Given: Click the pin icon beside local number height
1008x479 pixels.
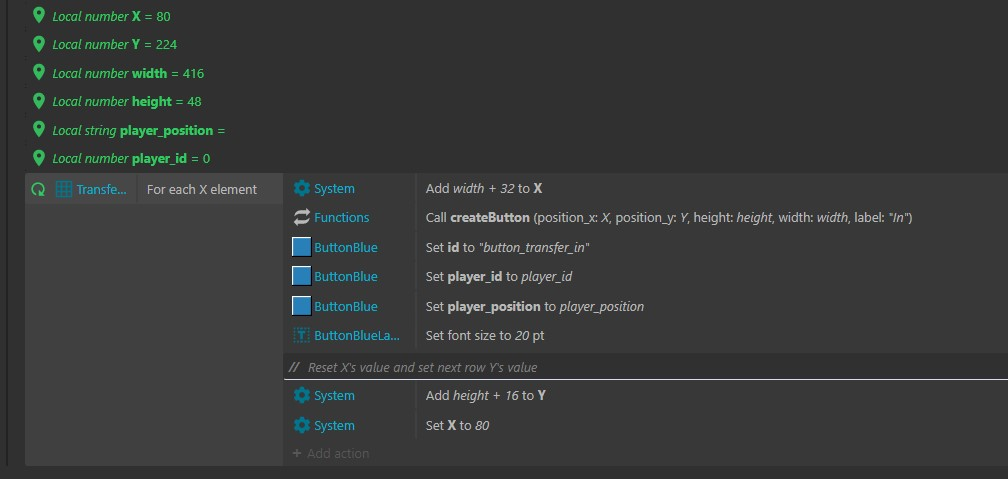Looking at the screenshot, I should coord(39,101).
